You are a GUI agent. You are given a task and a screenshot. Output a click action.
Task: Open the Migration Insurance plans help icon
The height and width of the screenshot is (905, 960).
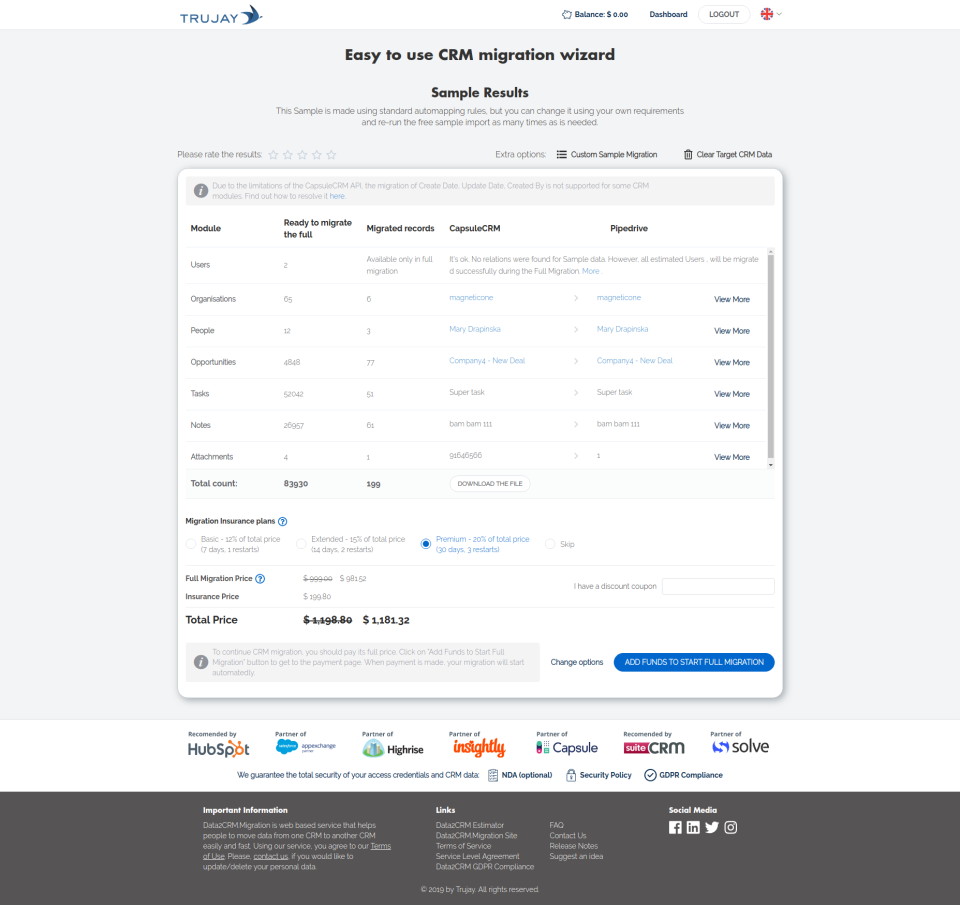click(283, 521)
